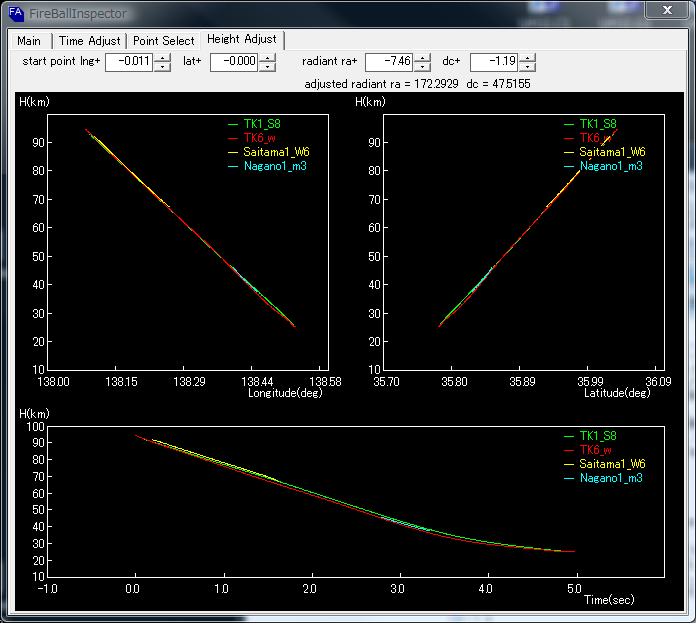Decrease dc+ with the down arrow
Image resolution: width=696 pixels, height=623 pixels.
[x=528, y=67]
